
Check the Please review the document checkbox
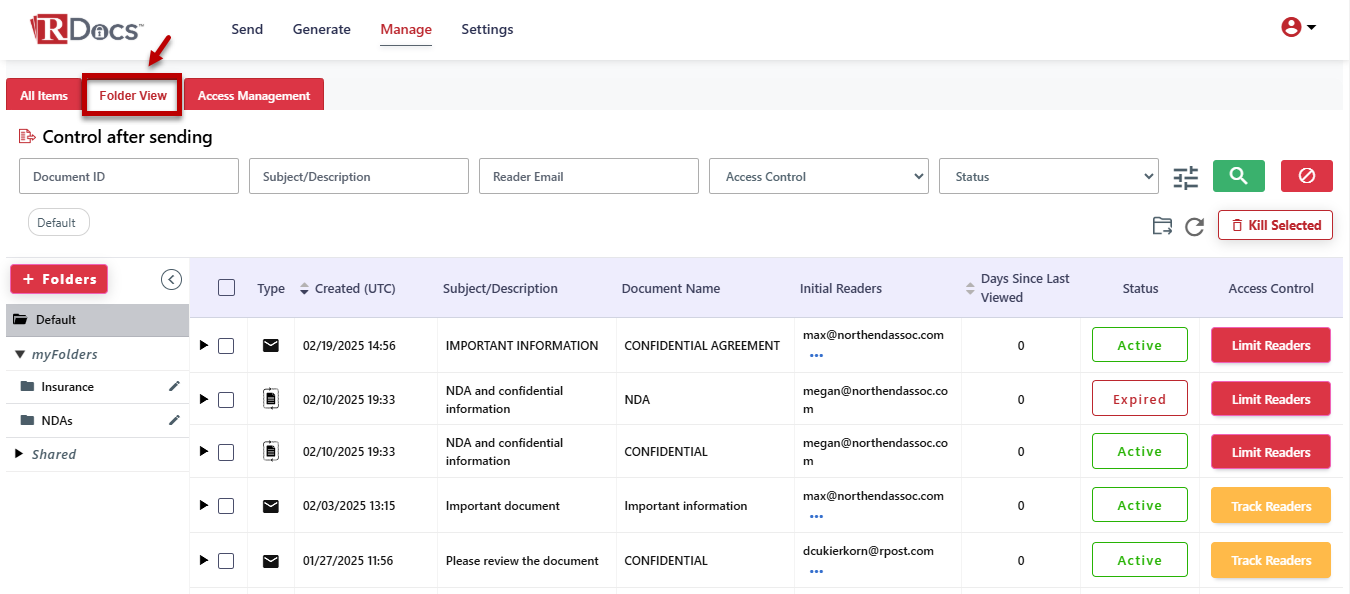pos(226,561)
